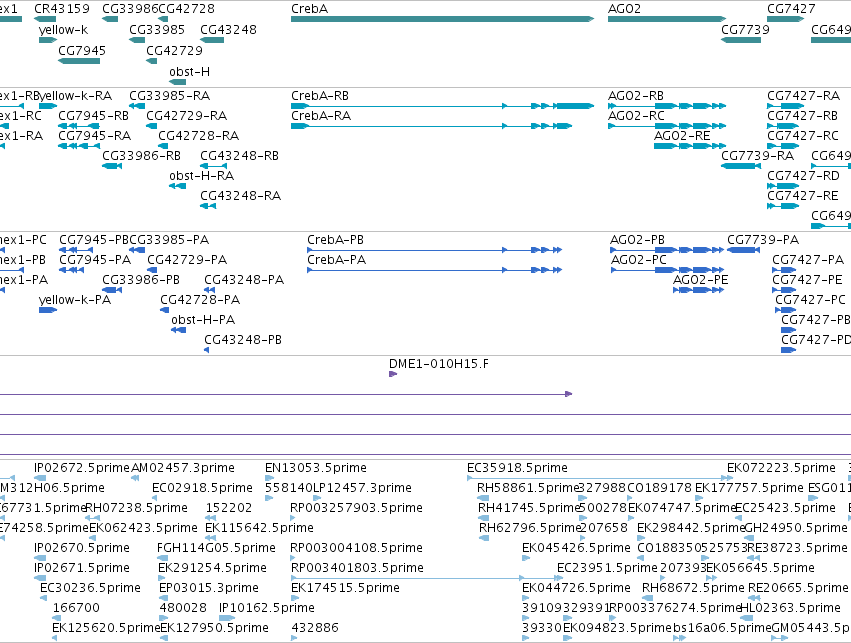Click EST EK177757.5prime label
Viewport: 851px width, 643px height.
749,488
